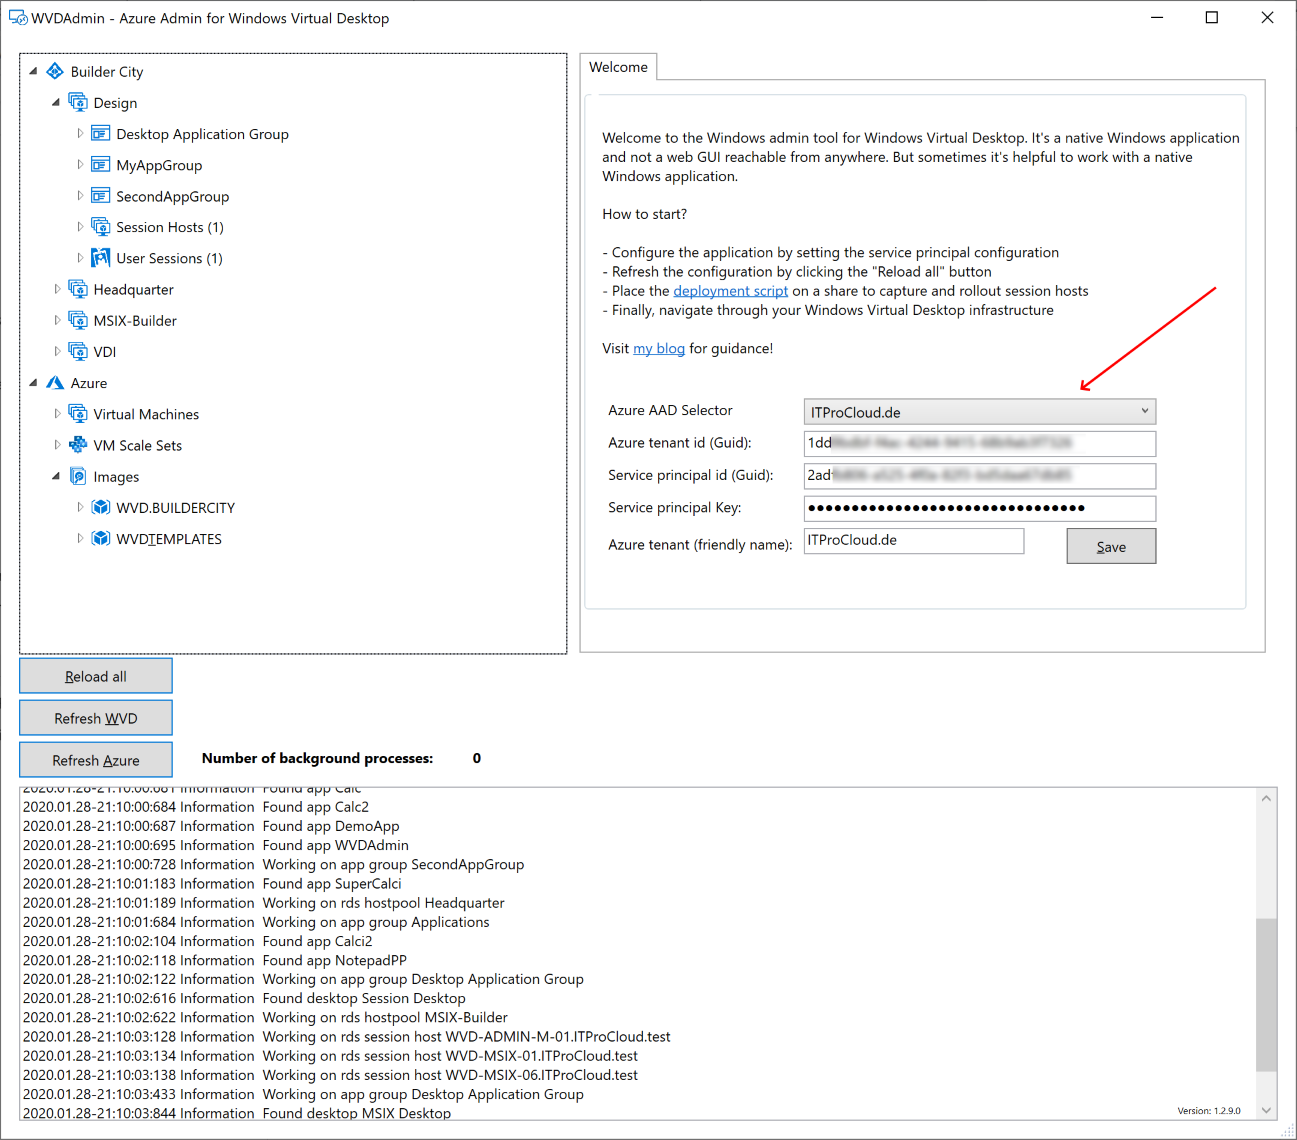Expand the MyAppGroup node
The image size is (1297, 1140).
click(x=80, y=165)
